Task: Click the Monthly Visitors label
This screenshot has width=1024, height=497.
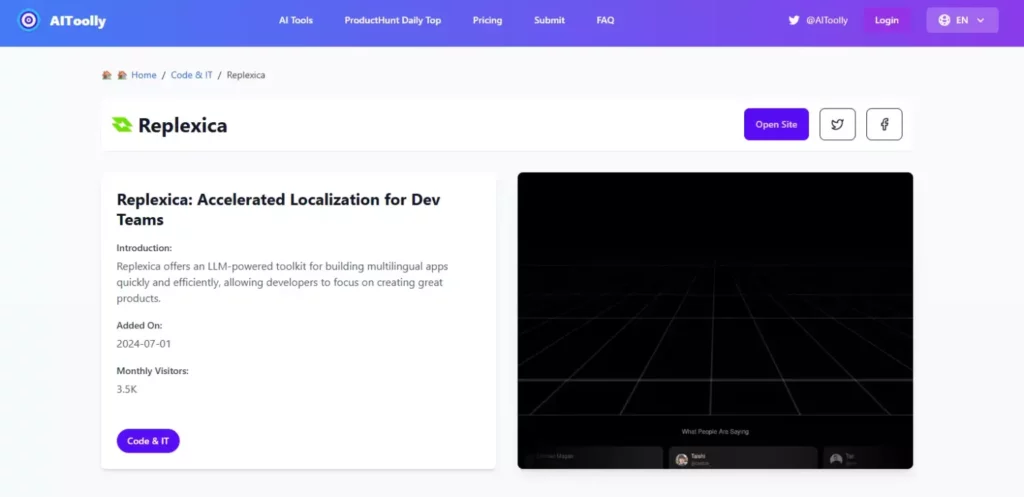Action: click(x=152, y=371)
